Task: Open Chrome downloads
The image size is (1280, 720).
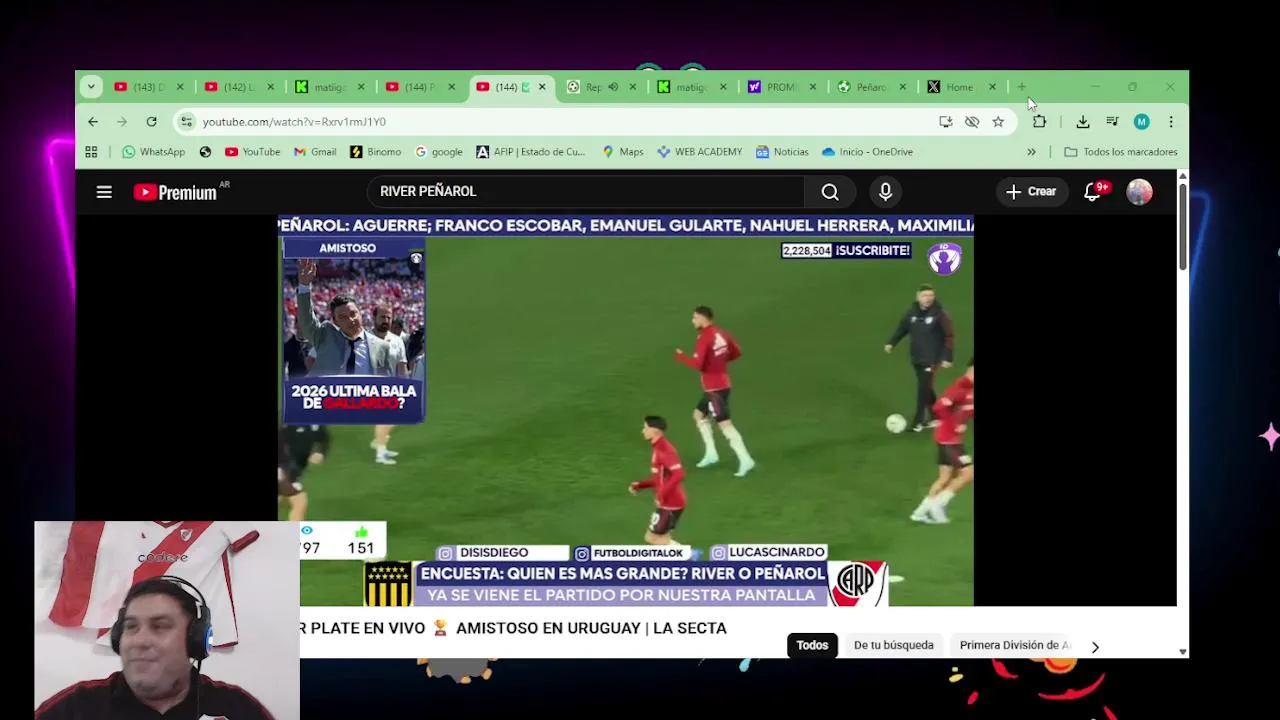Action: [1082, 122]
